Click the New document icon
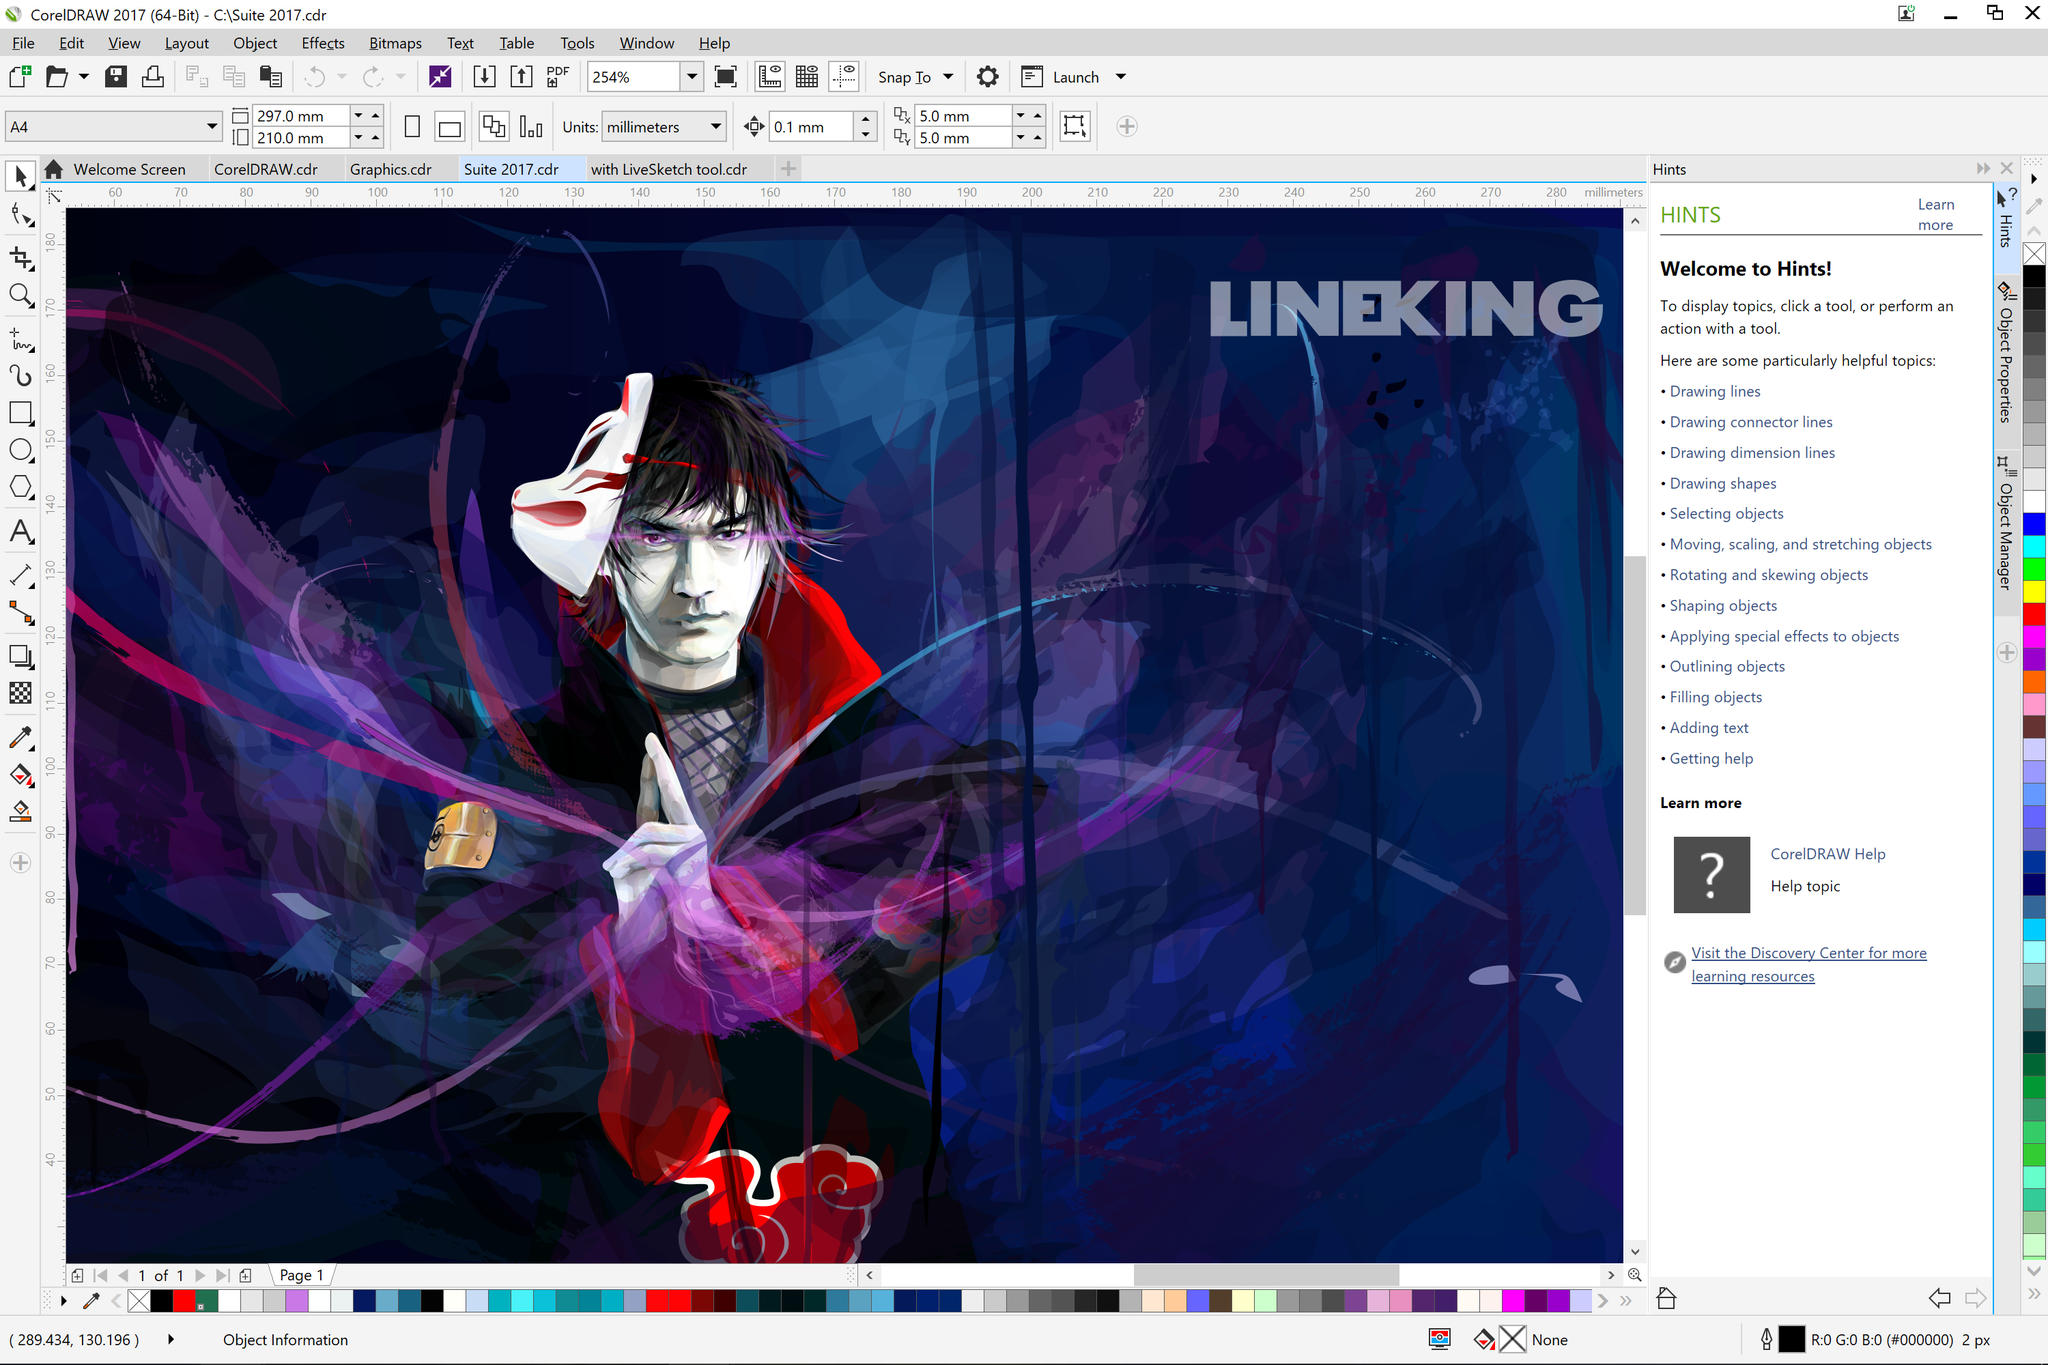Viewport: 2048px width, 1365px height. 20,77
